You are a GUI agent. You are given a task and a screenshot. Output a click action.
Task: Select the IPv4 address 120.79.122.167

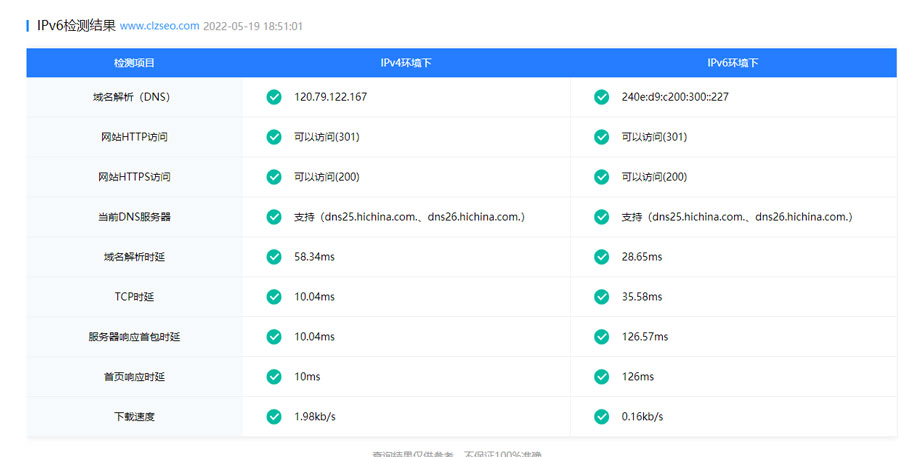pyautogui.click(x=330, y=97)
